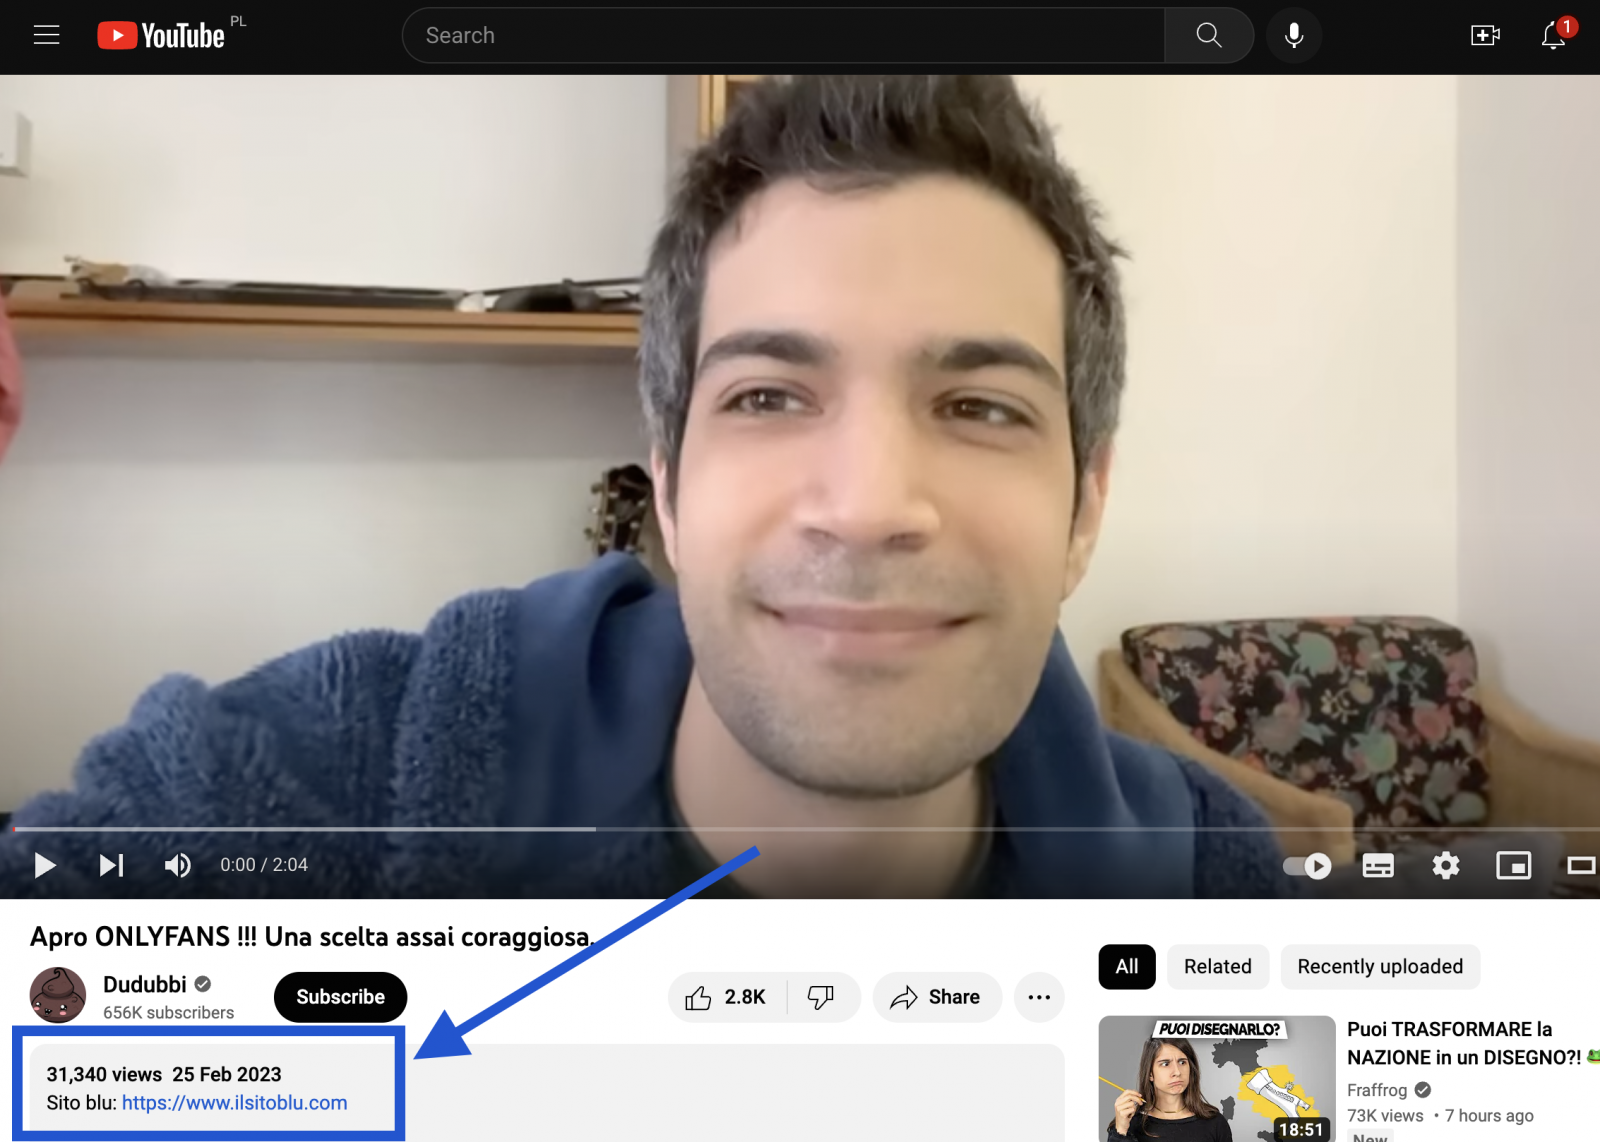
Task: Go to YouTube home via logo
Action: [161, 35]
